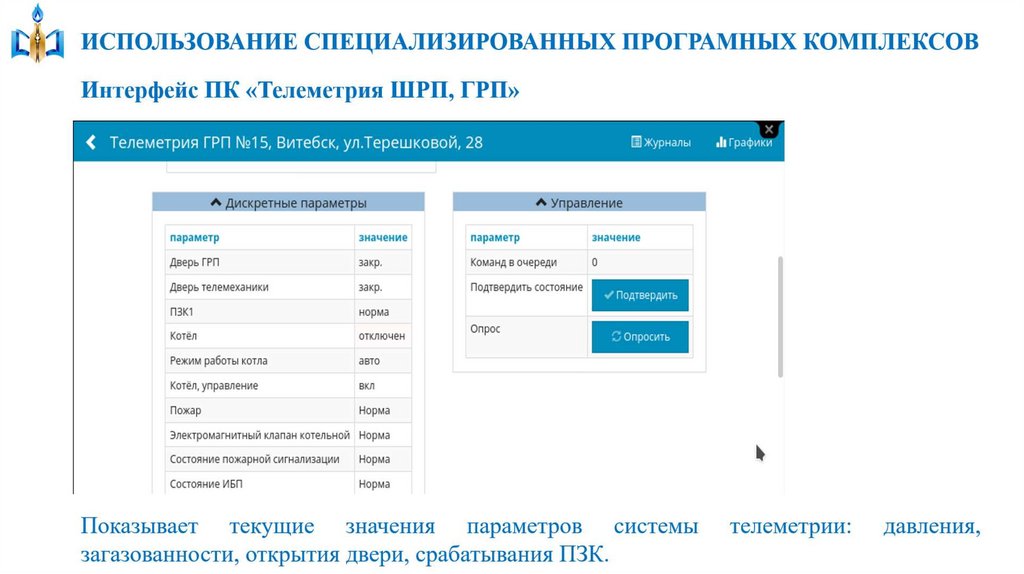
Task: Click the Подтвердить состояние label
Action: click(x=526, y=287)
